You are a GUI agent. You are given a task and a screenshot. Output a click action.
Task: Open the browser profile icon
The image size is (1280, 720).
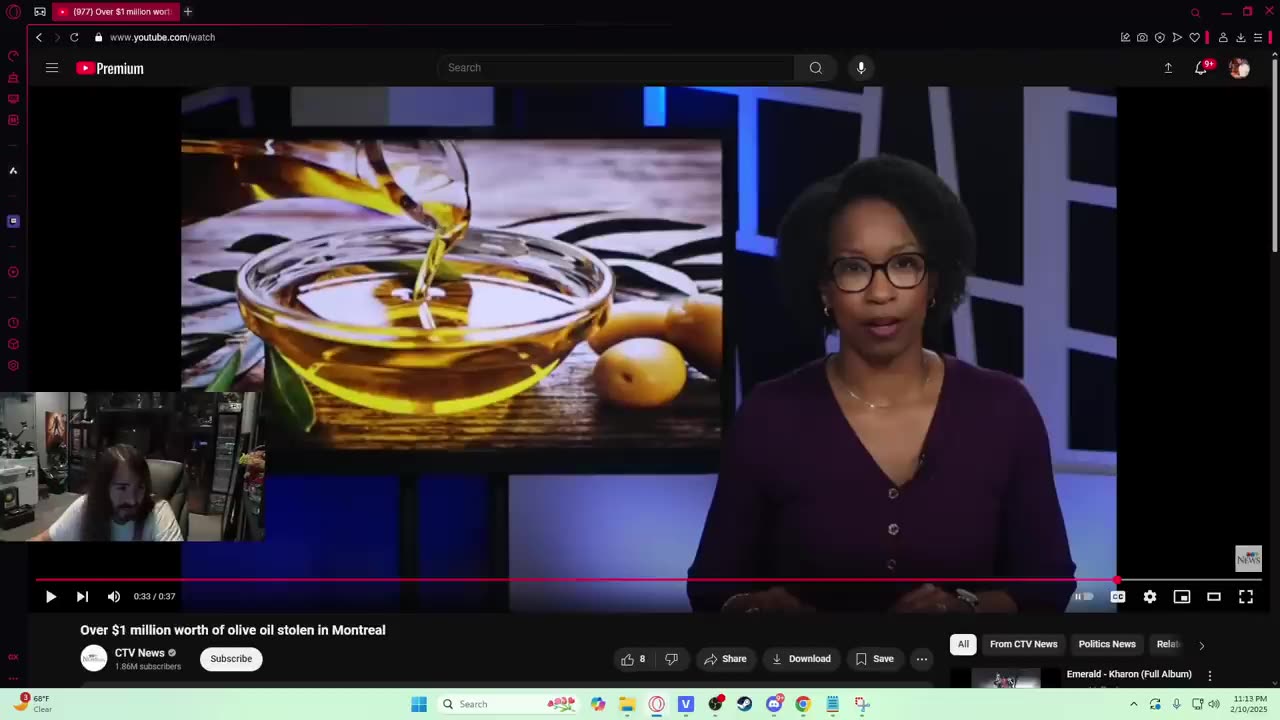[x=1223, y=37]
